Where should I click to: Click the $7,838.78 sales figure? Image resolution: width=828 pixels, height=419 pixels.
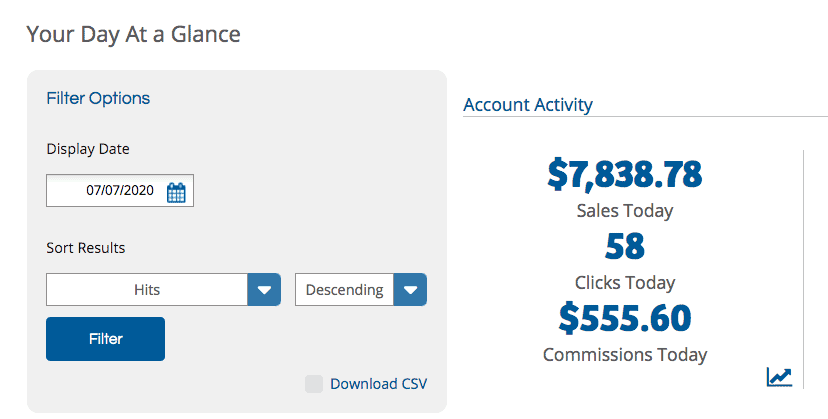tap(624, 174)
